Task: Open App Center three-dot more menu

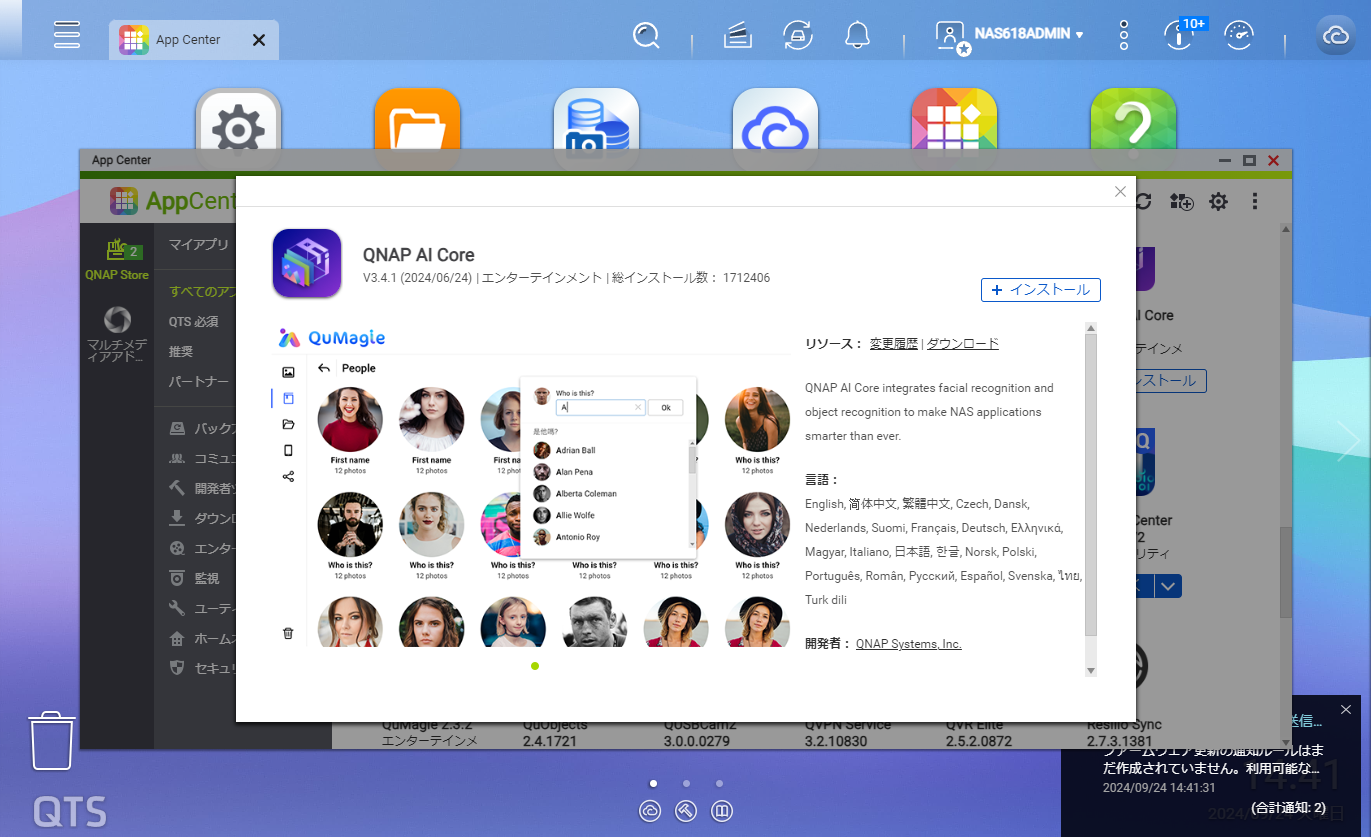Action: click(1255, 201)
